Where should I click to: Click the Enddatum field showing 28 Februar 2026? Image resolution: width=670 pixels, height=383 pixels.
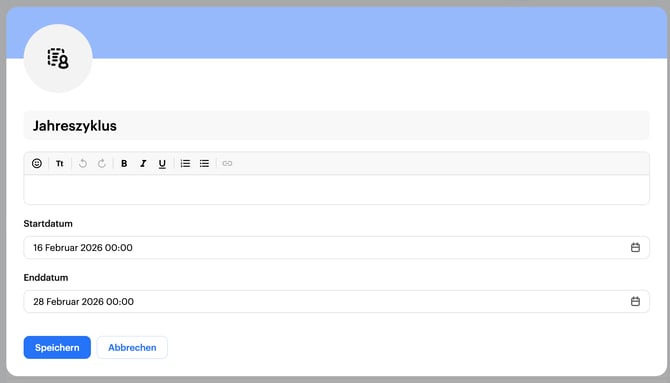click(x=337, y=301)
